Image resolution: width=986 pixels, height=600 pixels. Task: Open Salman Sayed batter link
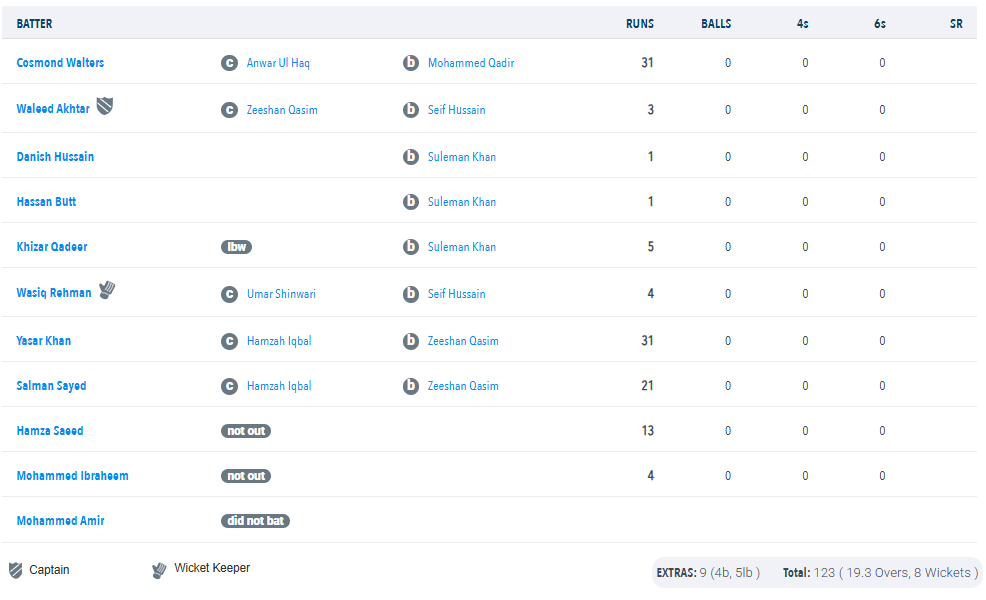tap(52, 386)
